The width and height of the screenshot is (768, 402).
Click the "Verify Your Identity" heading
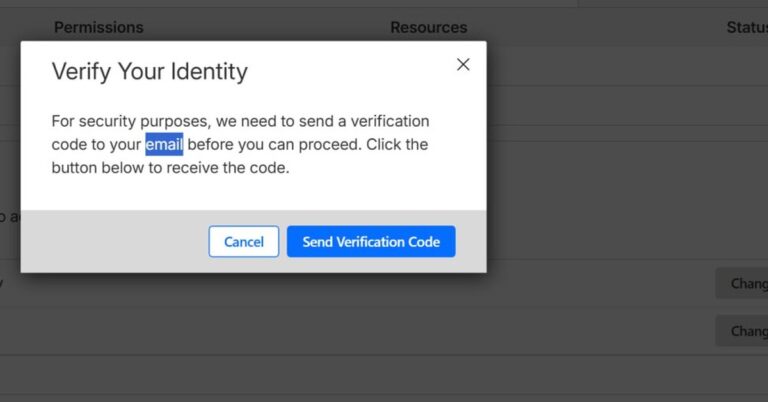pos(149,72)
